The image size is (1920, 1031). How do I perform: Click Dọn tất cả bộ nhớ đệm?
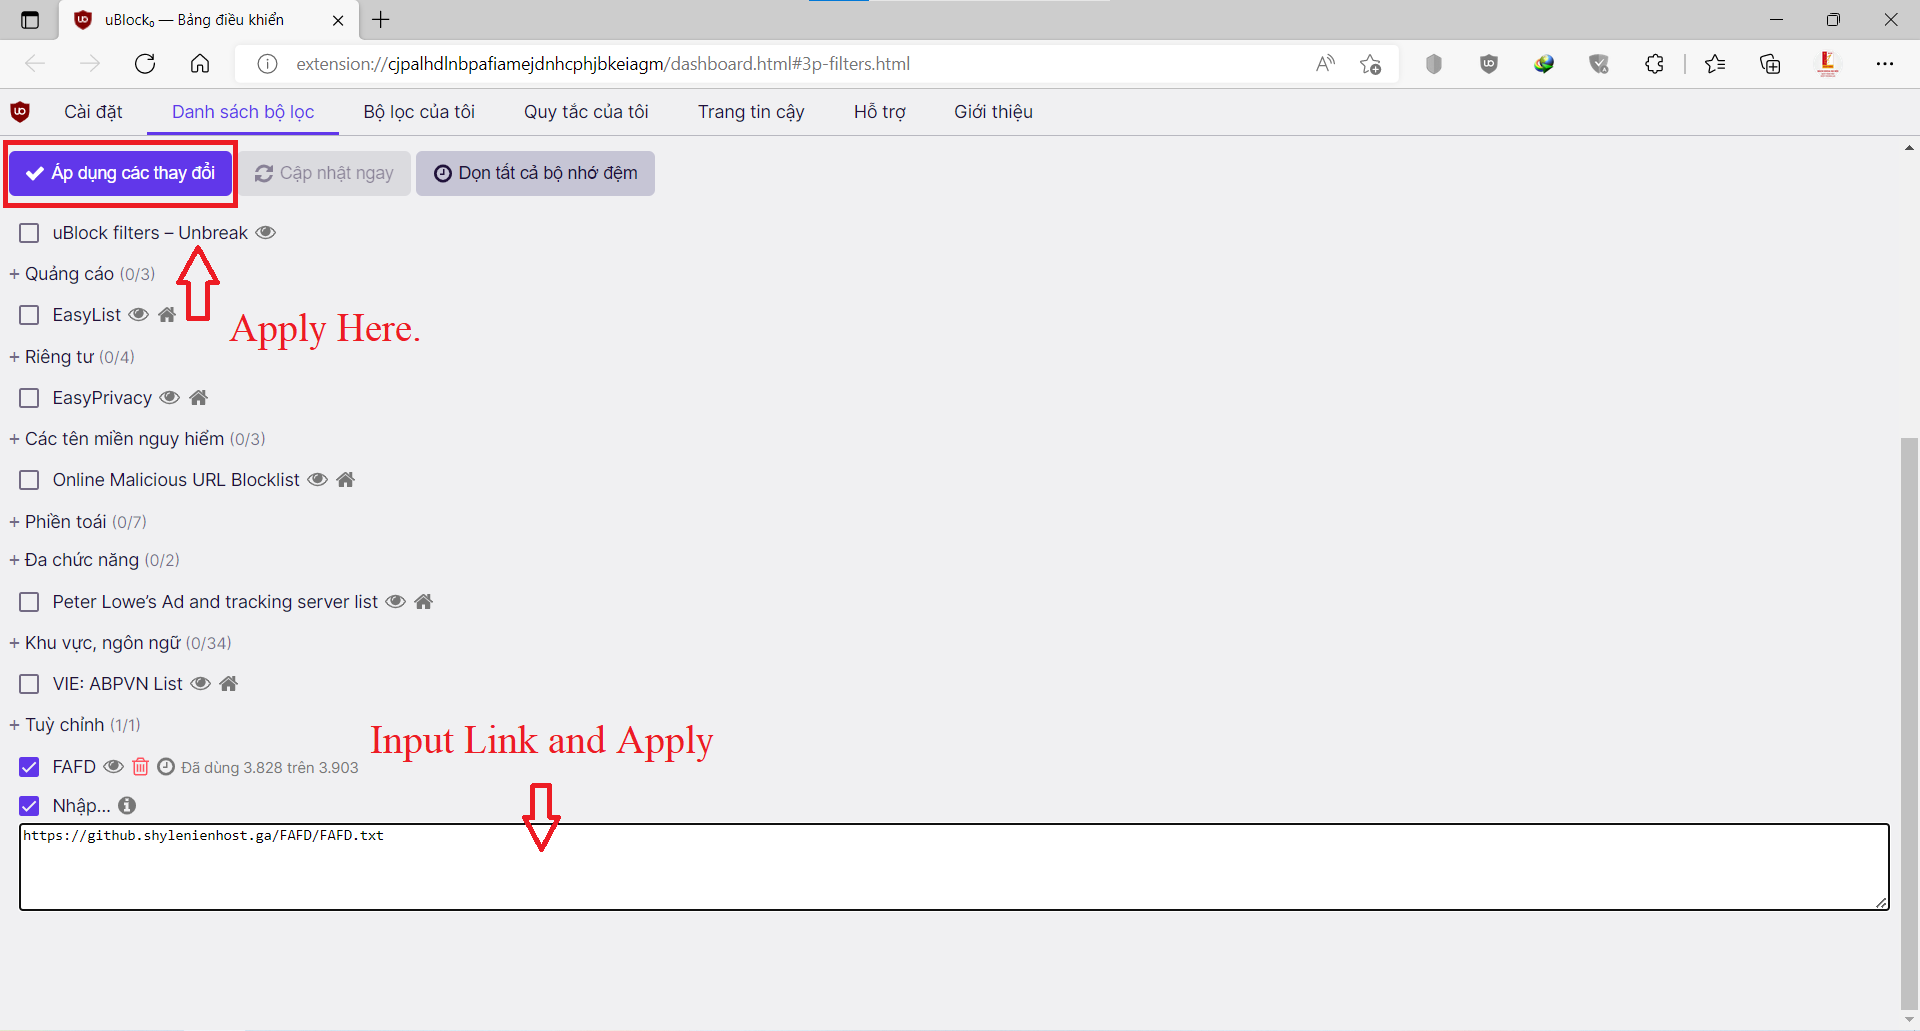point(535,173)
